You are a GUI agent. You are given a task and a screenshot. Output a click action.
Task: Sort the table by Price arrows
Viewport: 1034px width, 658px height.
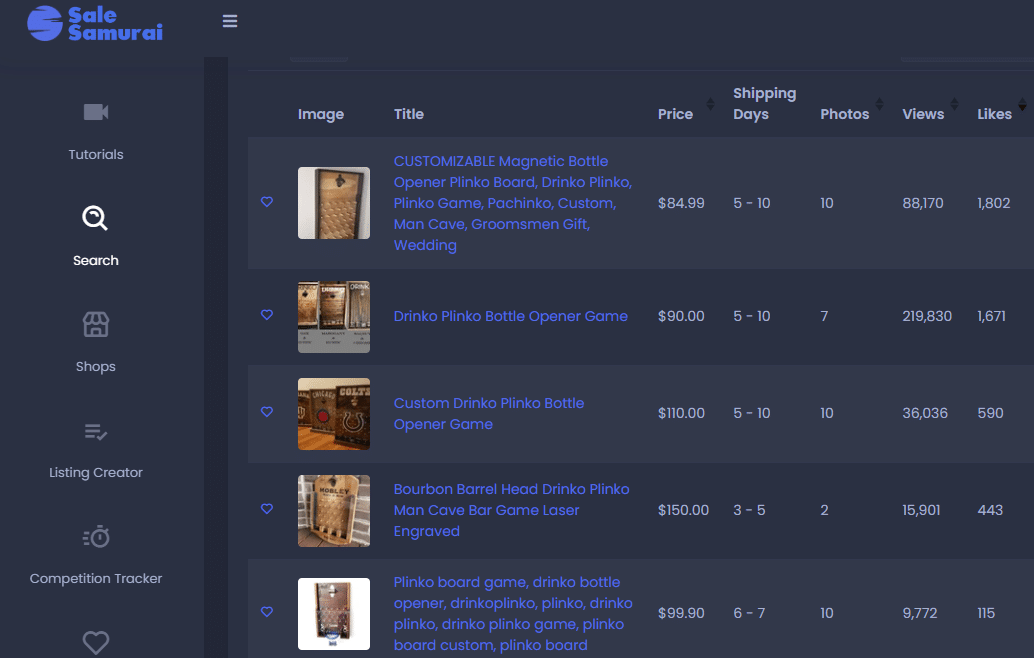pos(710,104)
